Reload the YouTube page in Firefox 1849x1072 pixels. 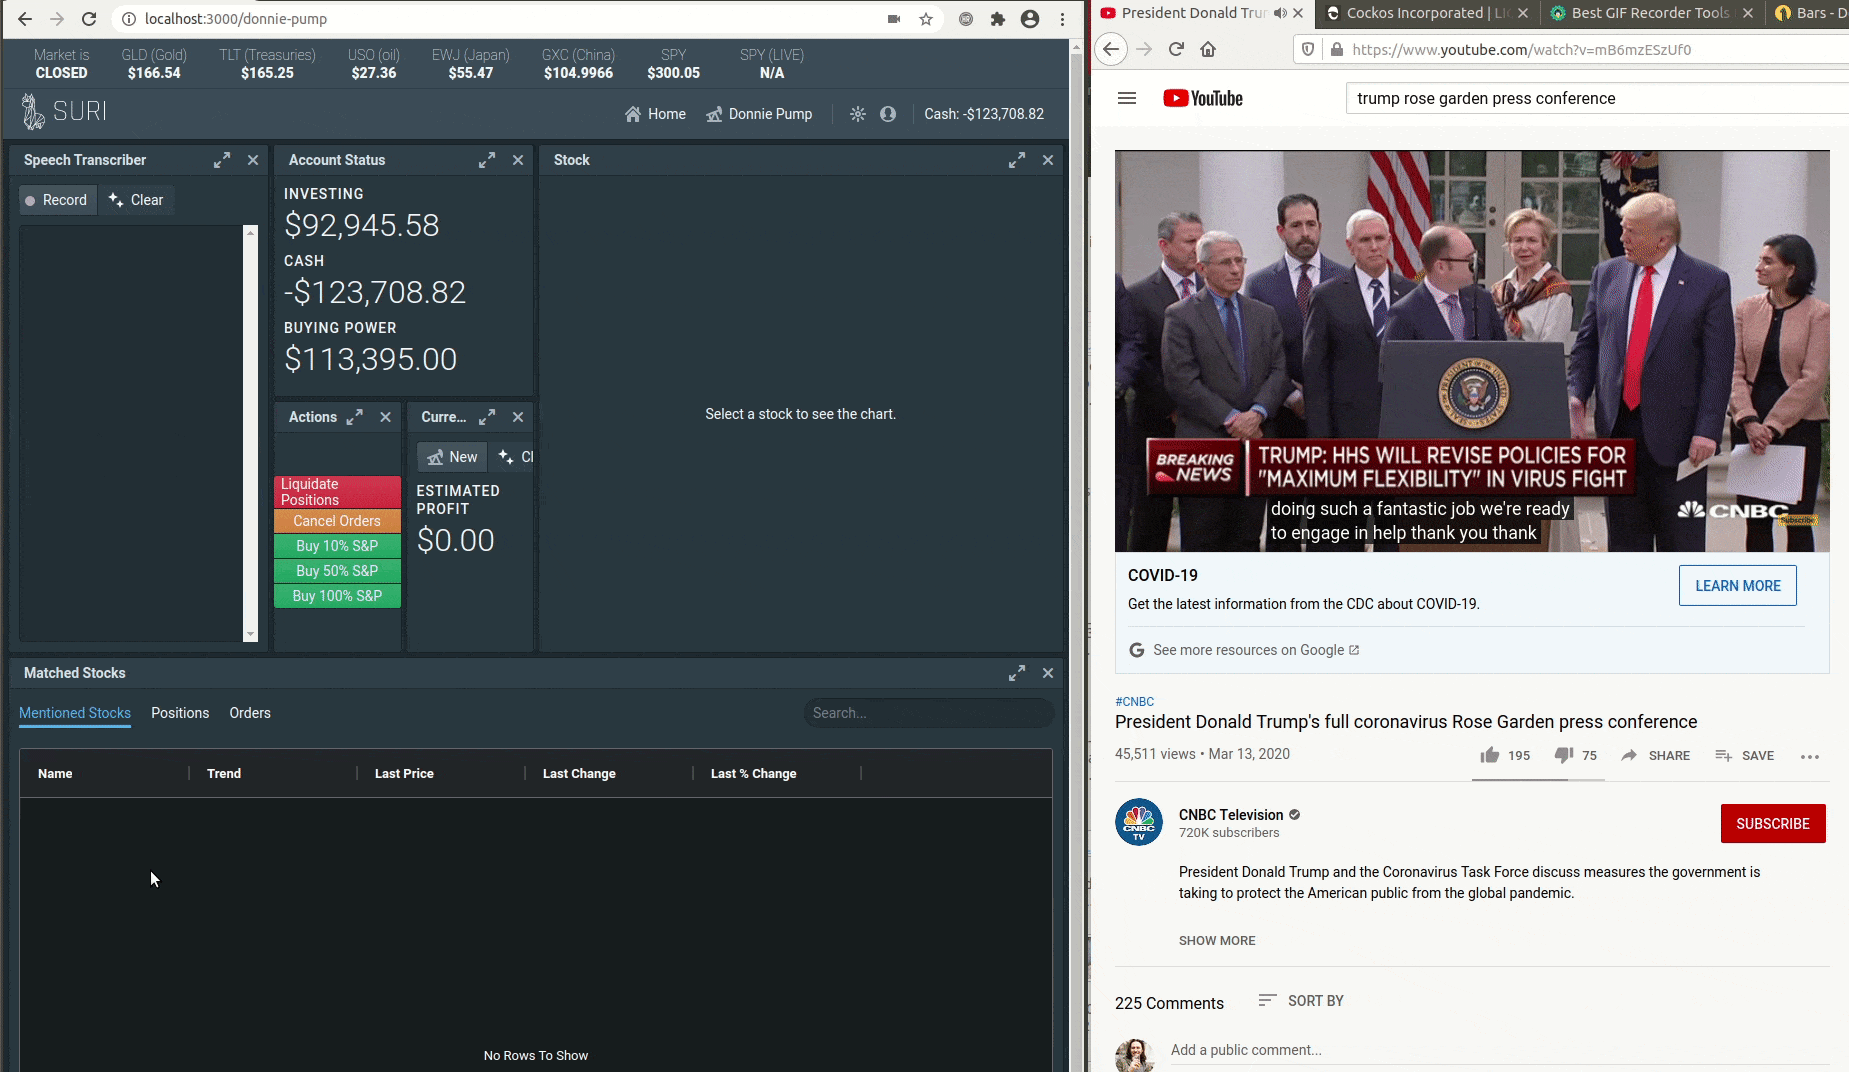point(1176,49)
